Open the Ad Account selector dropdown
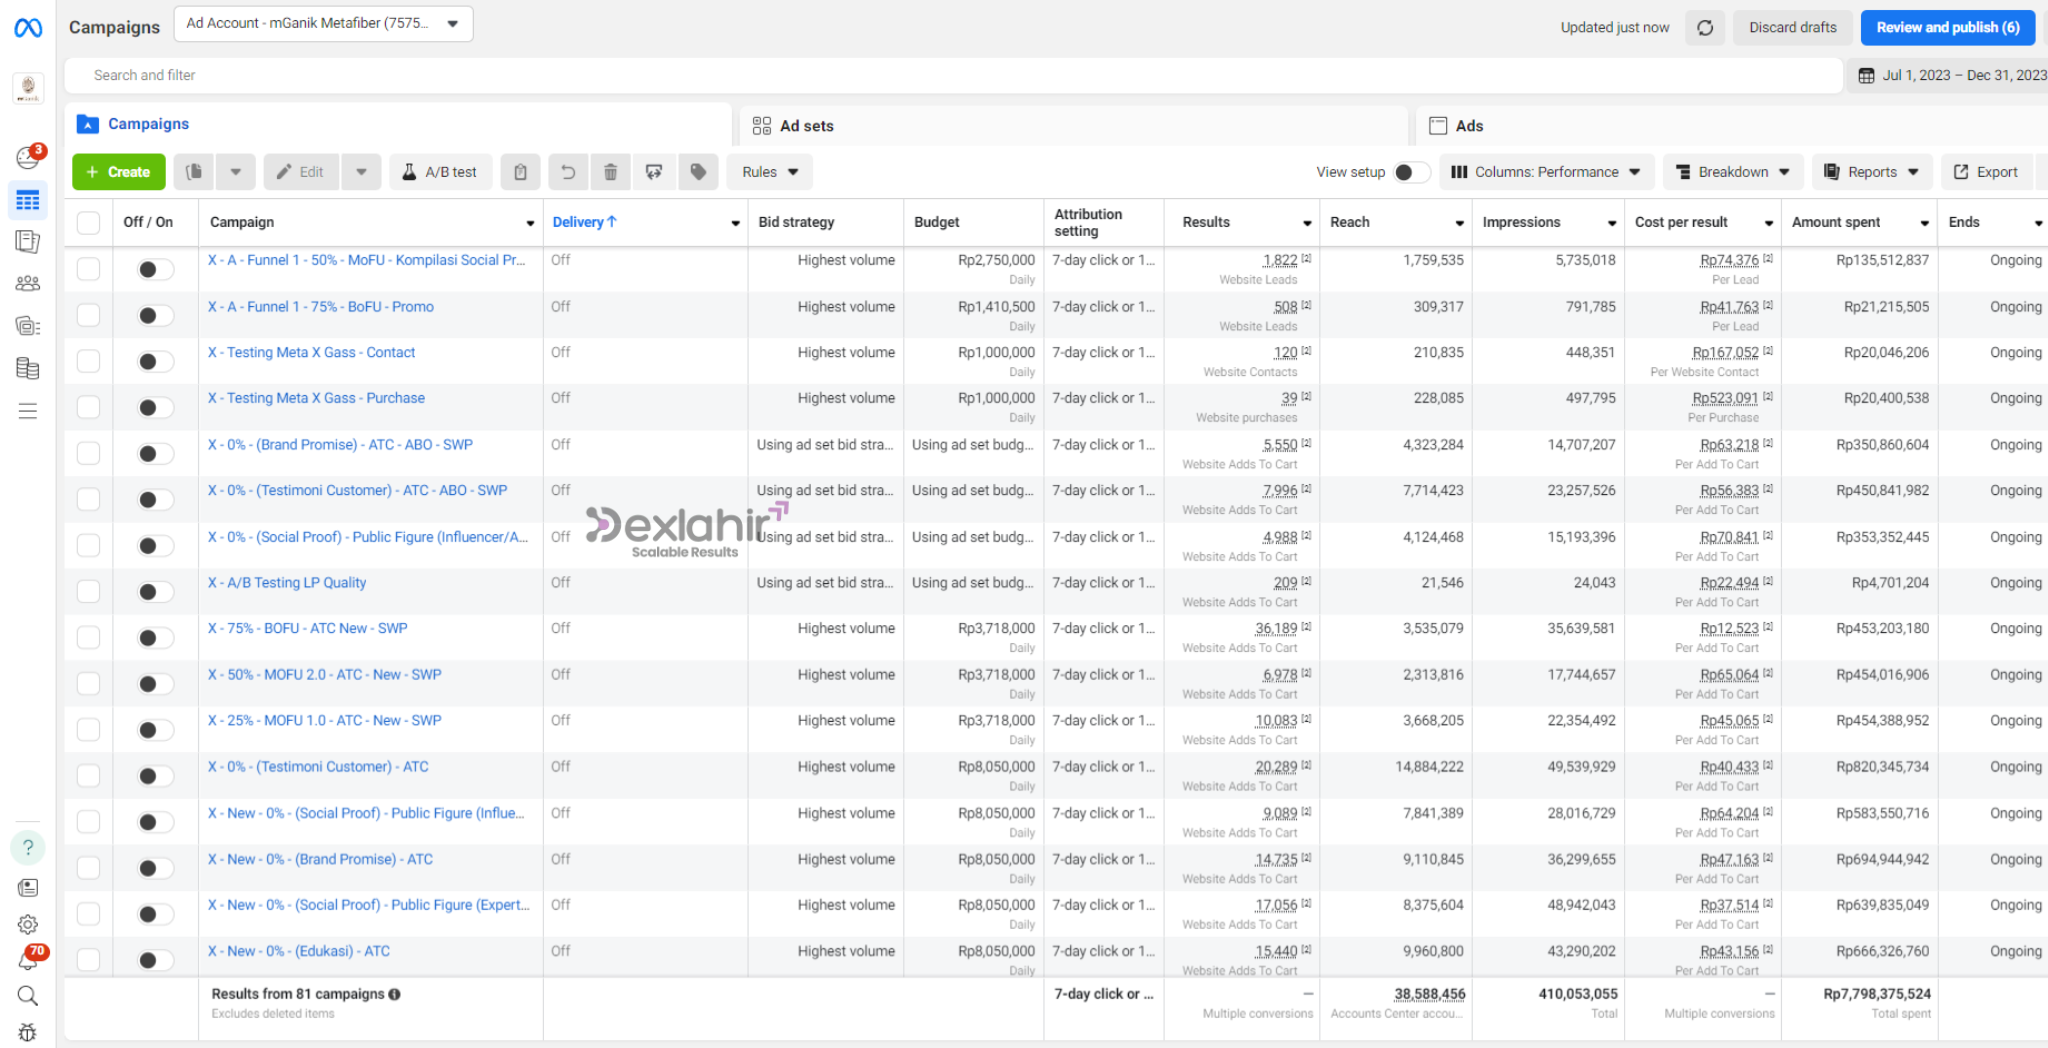Viewport: 2048px width, 1048px height. tap(323, 24)
